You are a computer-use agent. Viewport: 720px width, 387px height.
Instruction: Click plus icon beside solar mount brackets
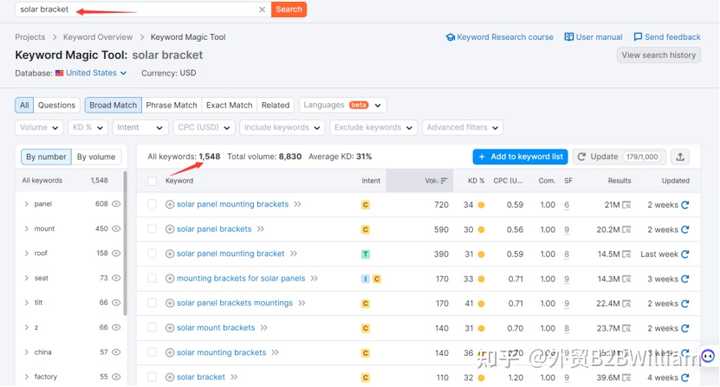point(169,328)
